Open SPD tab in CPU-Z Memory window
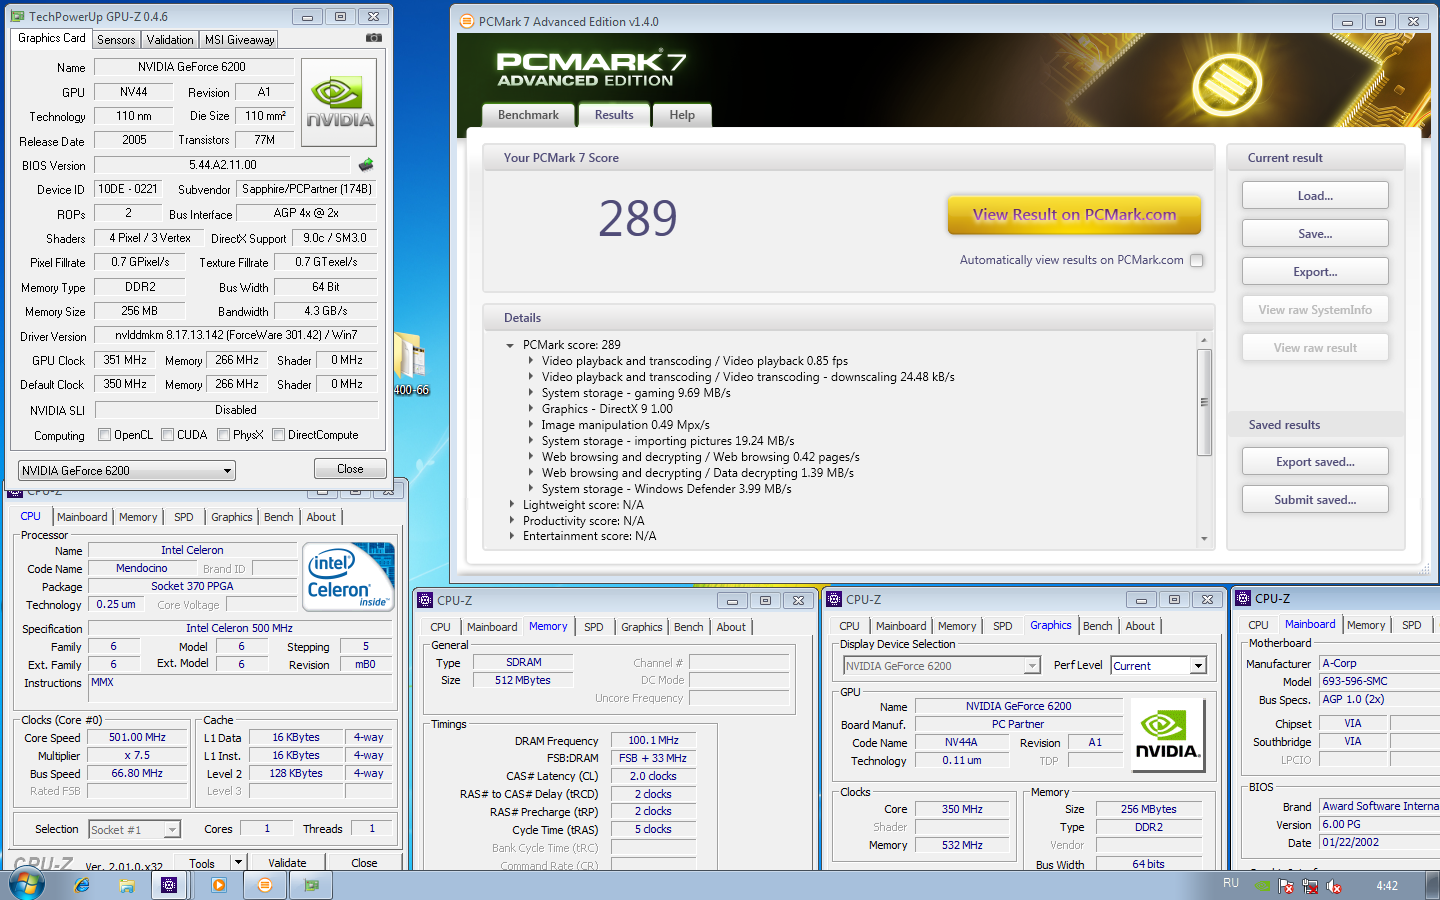Image resolution: width=1440 pixels, height=900 pixels. (x=594, y=627)
